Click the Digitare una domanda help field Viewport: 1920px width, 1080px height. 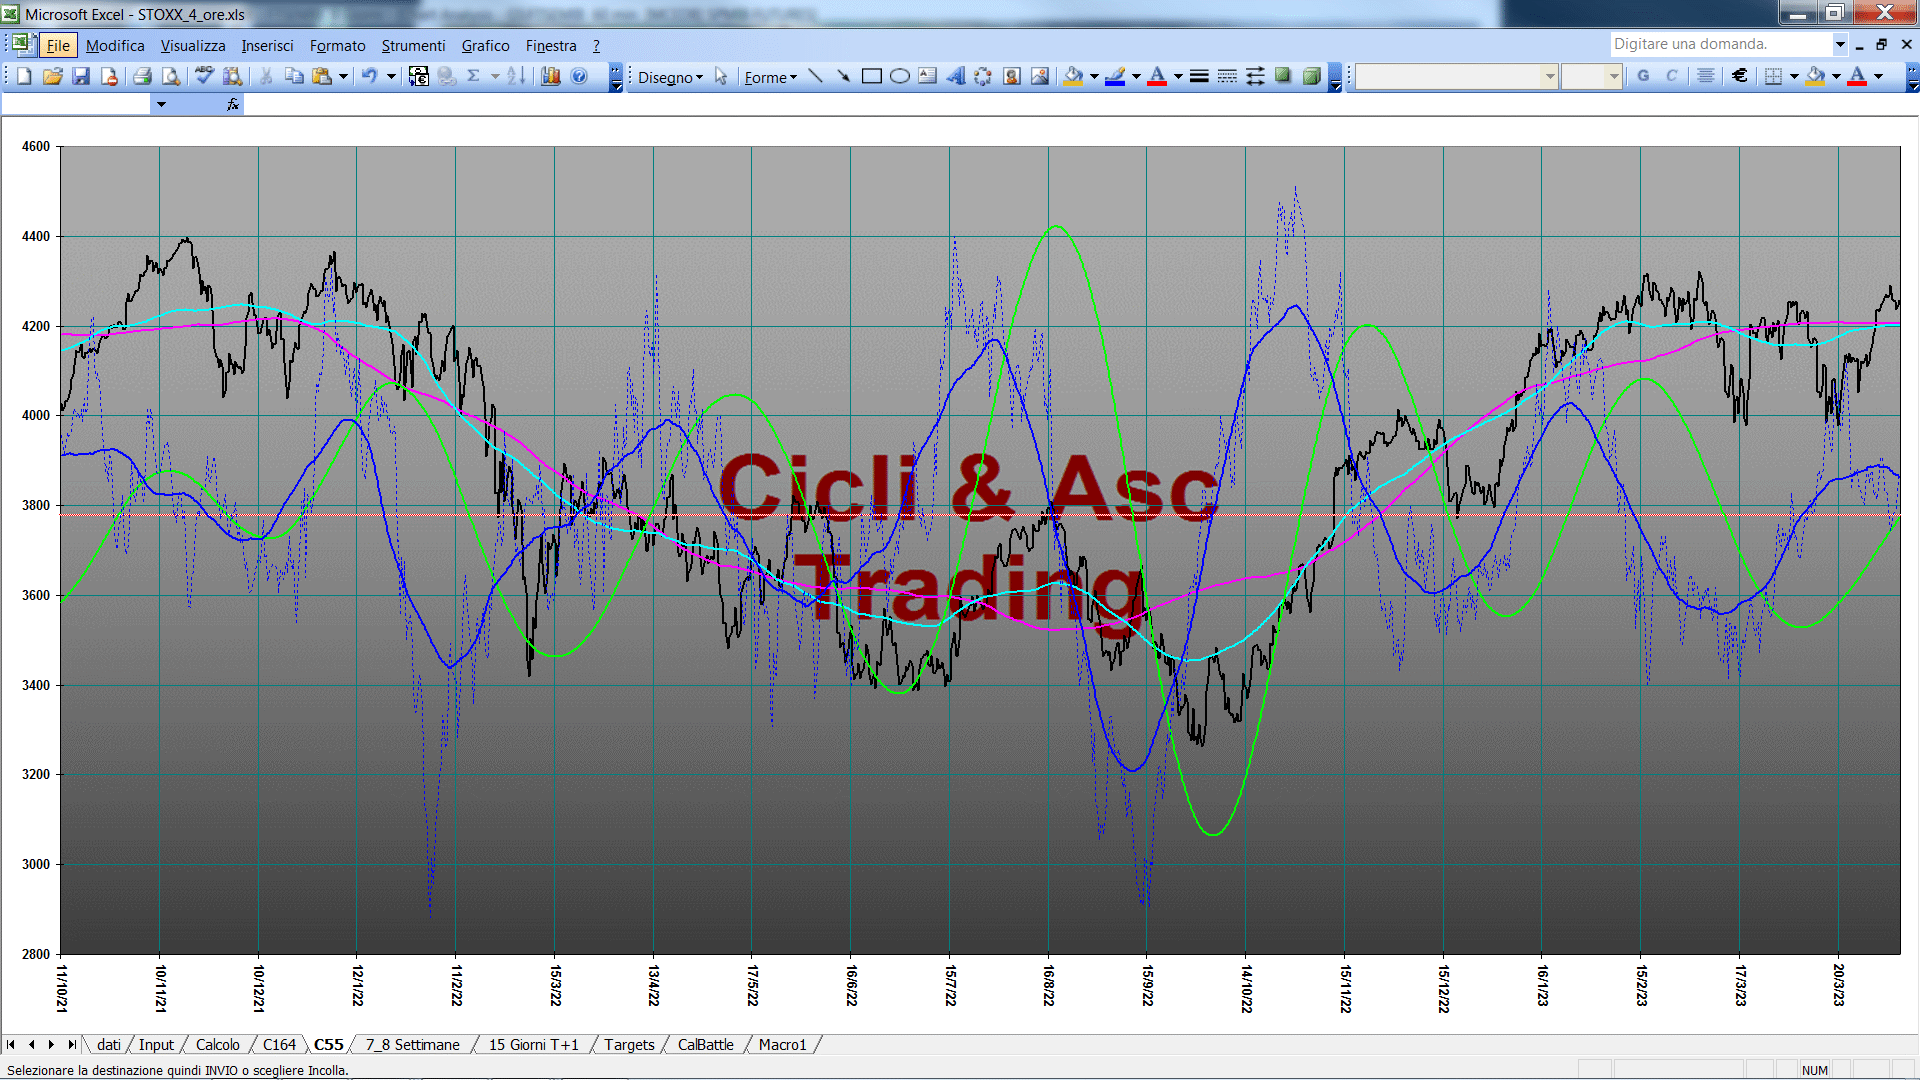(x=1720, y=44)
